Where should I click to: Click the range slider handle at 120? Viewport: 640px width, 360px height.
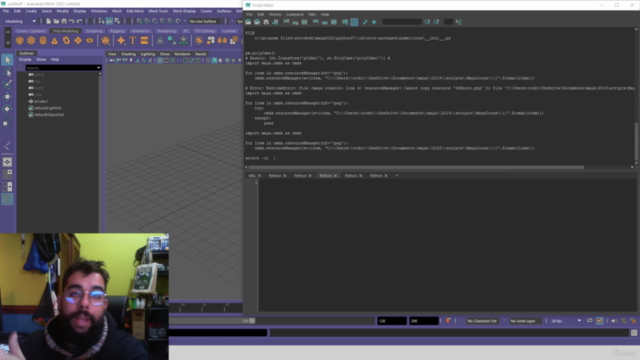(x=252, y=321)
